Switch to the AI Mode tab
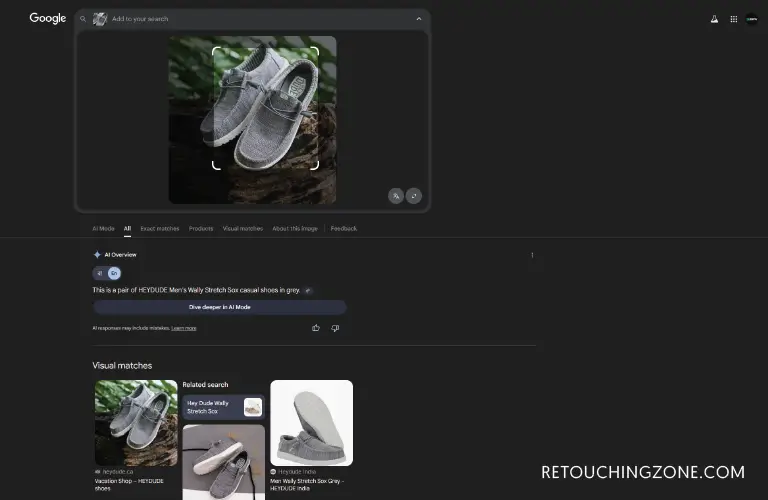This screenshot has height=500, width=768. [103, 229]
